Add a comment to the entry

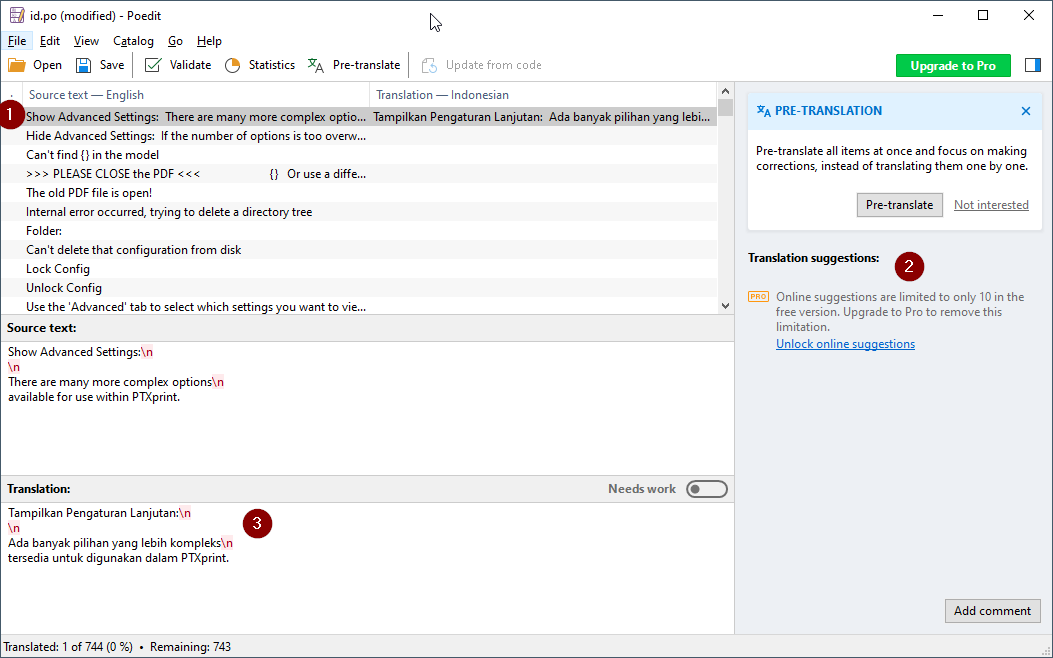pyautogui.click(x=992, y=611)
